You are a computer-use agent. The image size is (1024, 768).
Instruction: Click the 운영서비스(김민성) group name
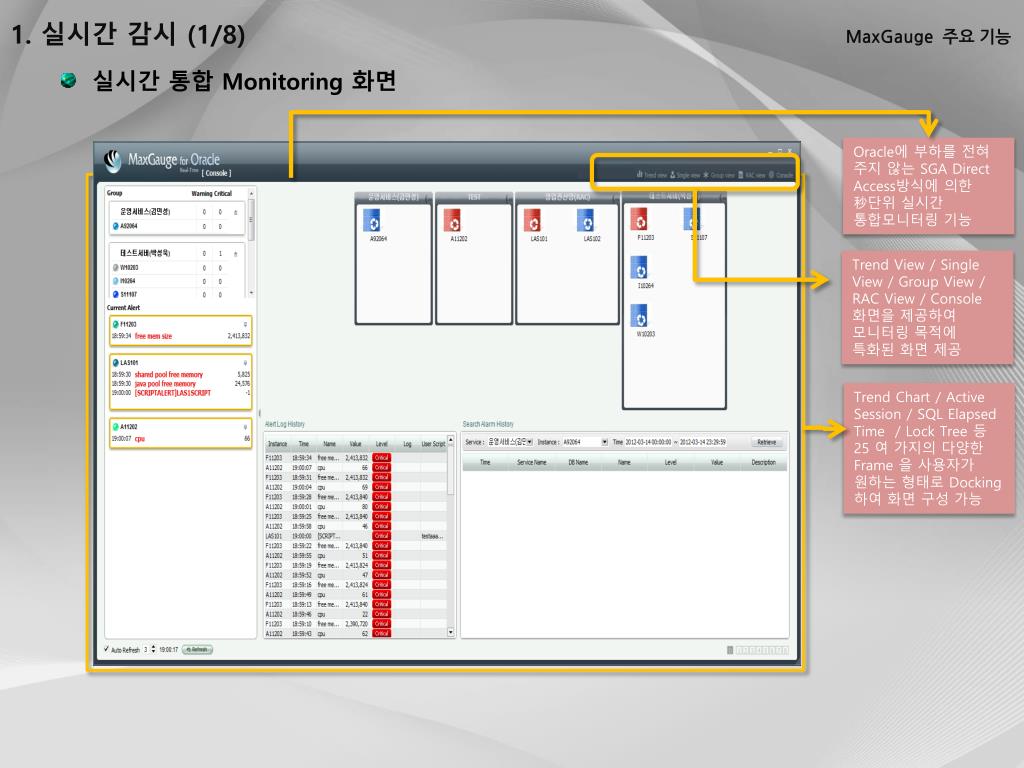145,212
